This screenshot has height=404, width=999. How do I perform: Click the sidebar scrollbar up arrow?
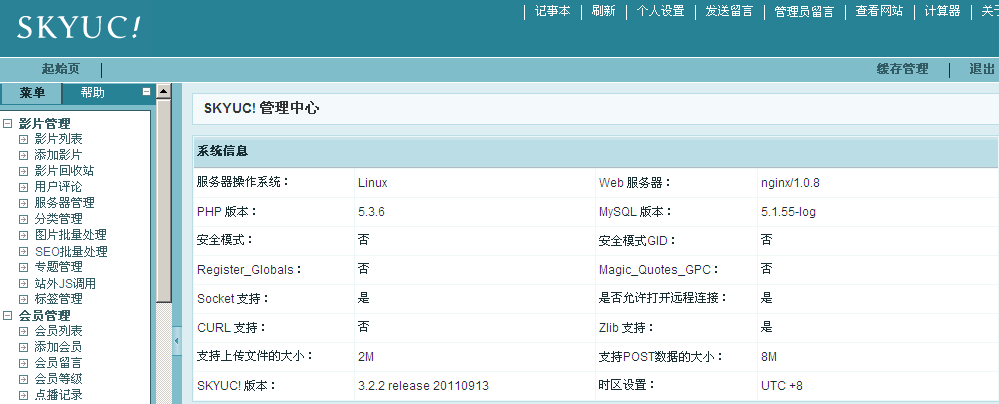pyautogui.click(x=164, y=91)
